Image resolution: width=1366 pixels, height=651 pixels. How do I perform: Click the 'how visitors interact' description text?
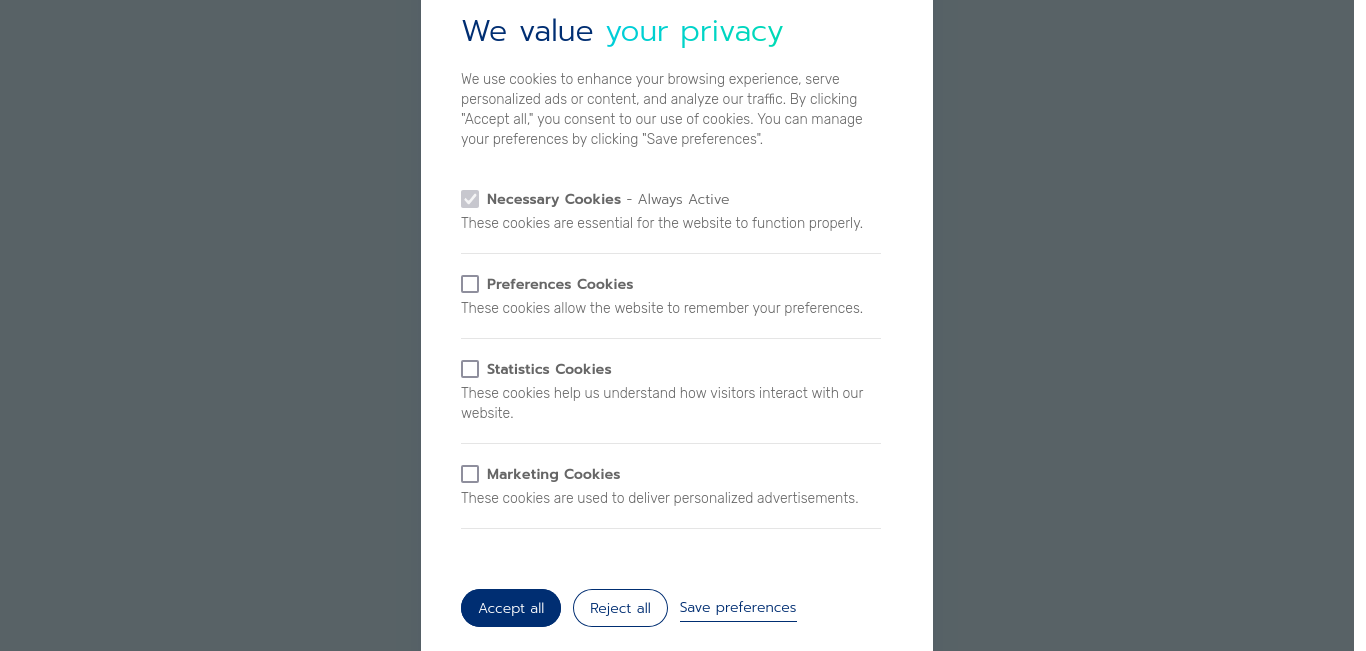(x=662, y=403)
